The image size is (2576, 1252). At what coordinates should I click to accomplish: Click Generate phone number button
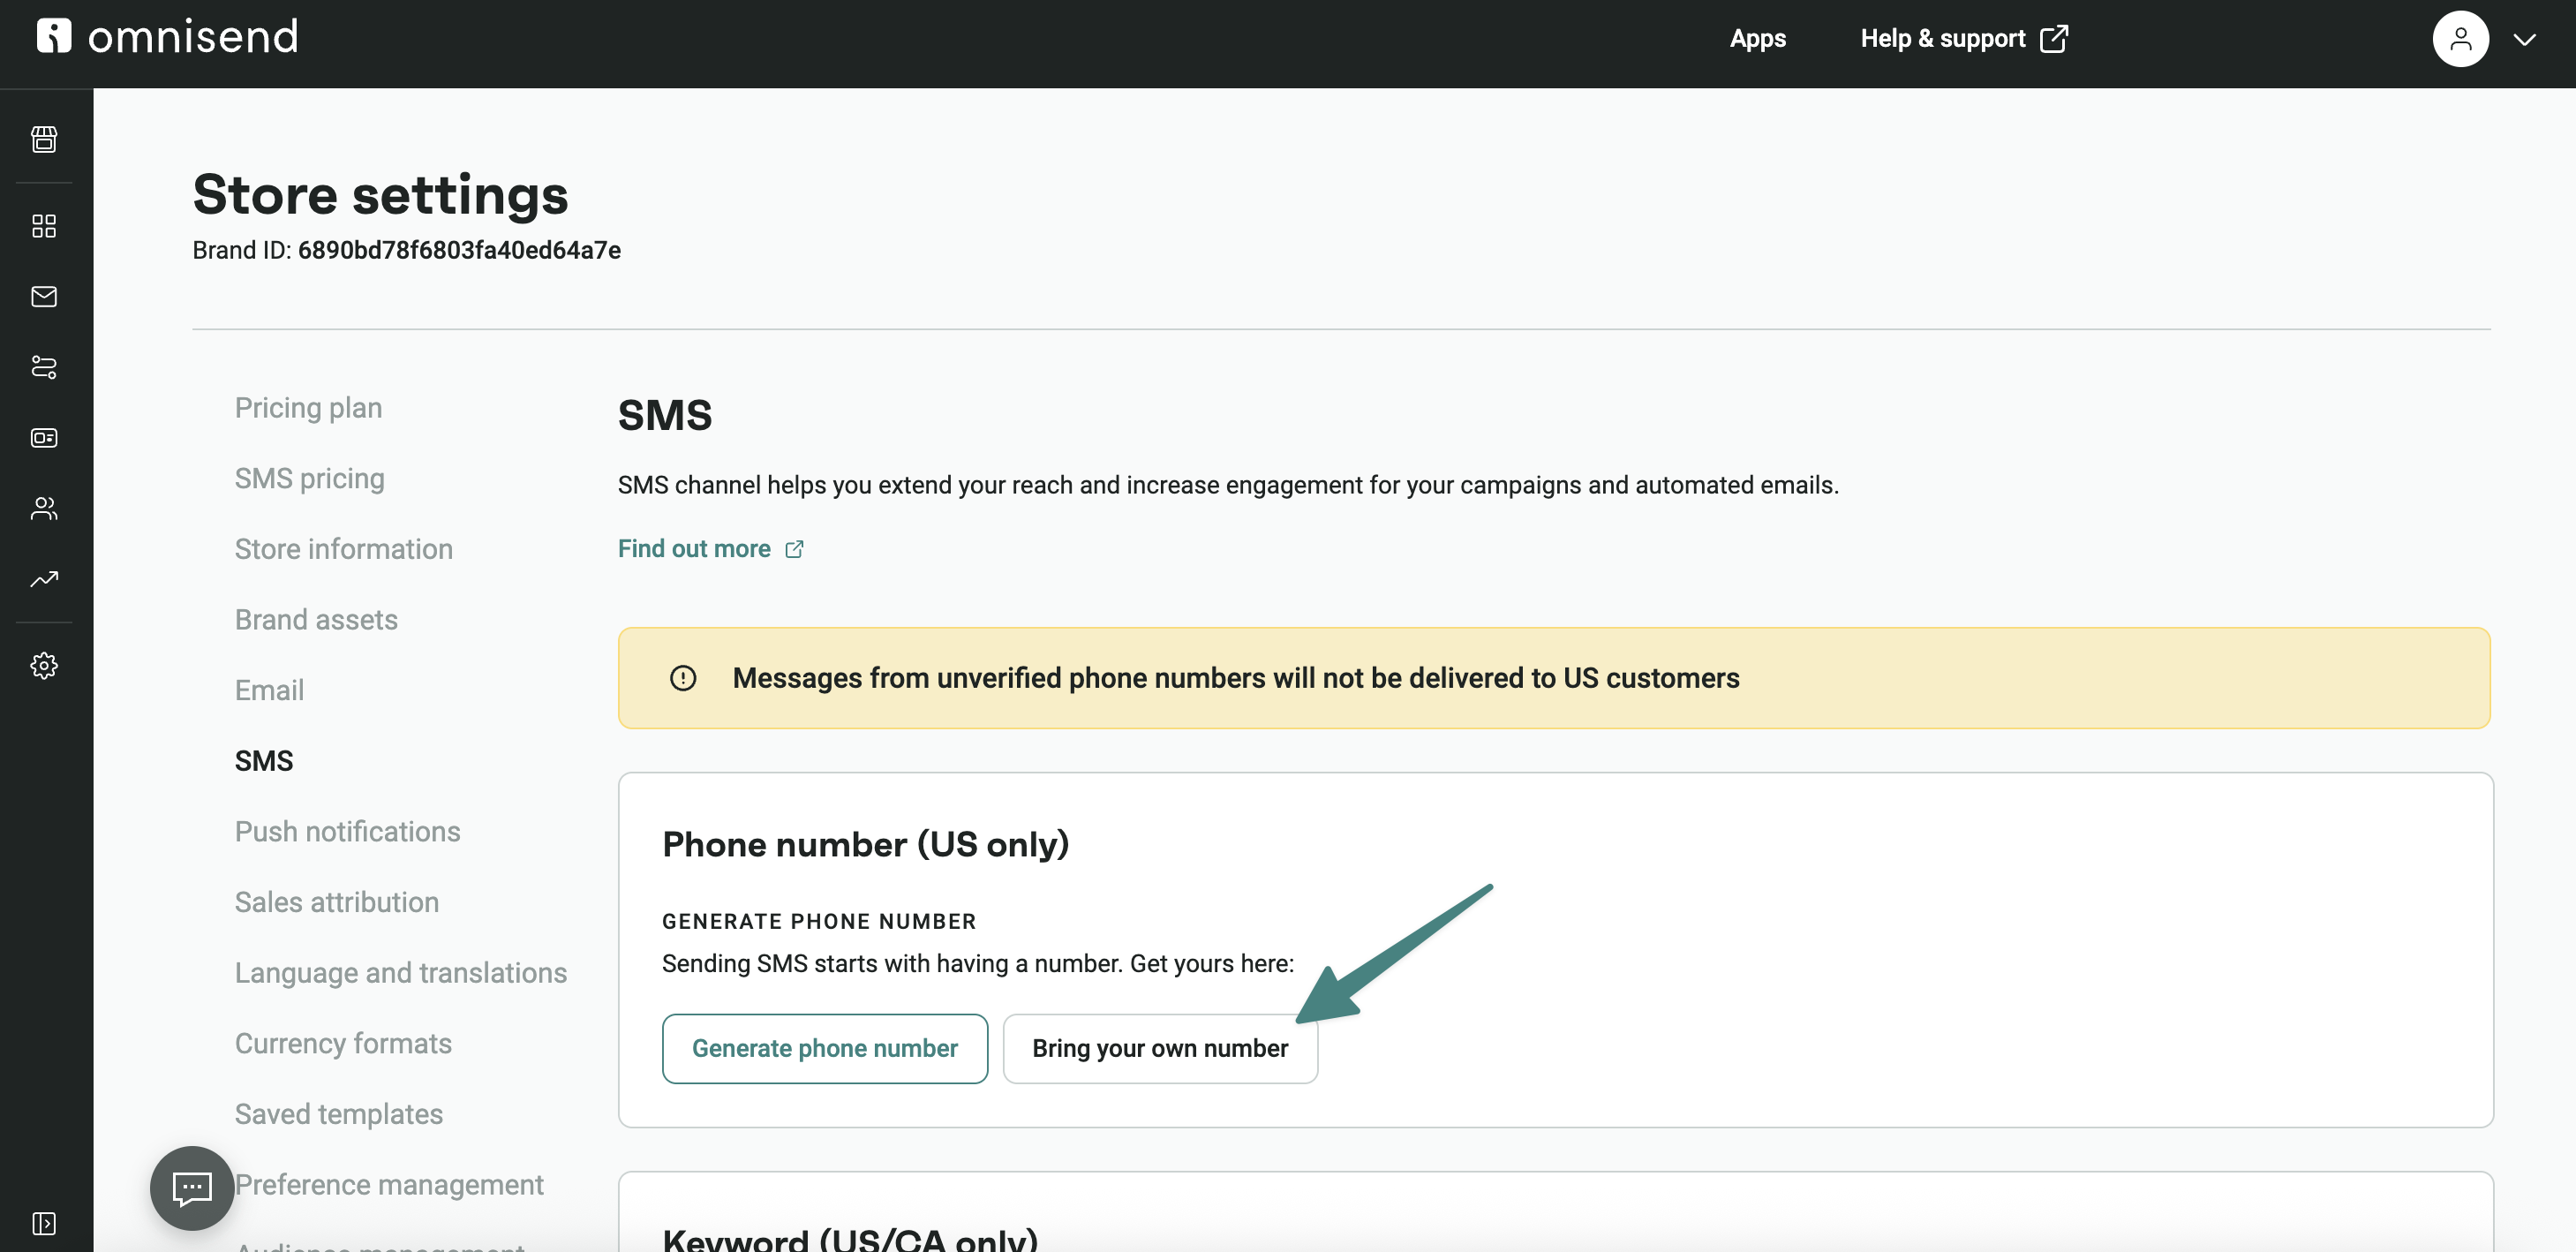824,1048
